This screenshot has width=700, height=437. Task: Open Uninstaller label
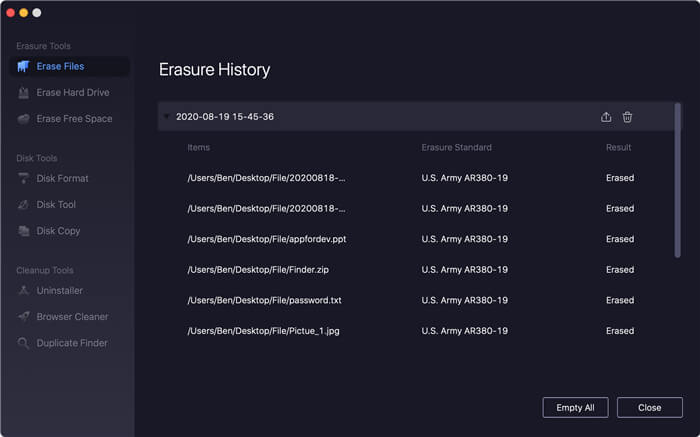tap(59, 291)
